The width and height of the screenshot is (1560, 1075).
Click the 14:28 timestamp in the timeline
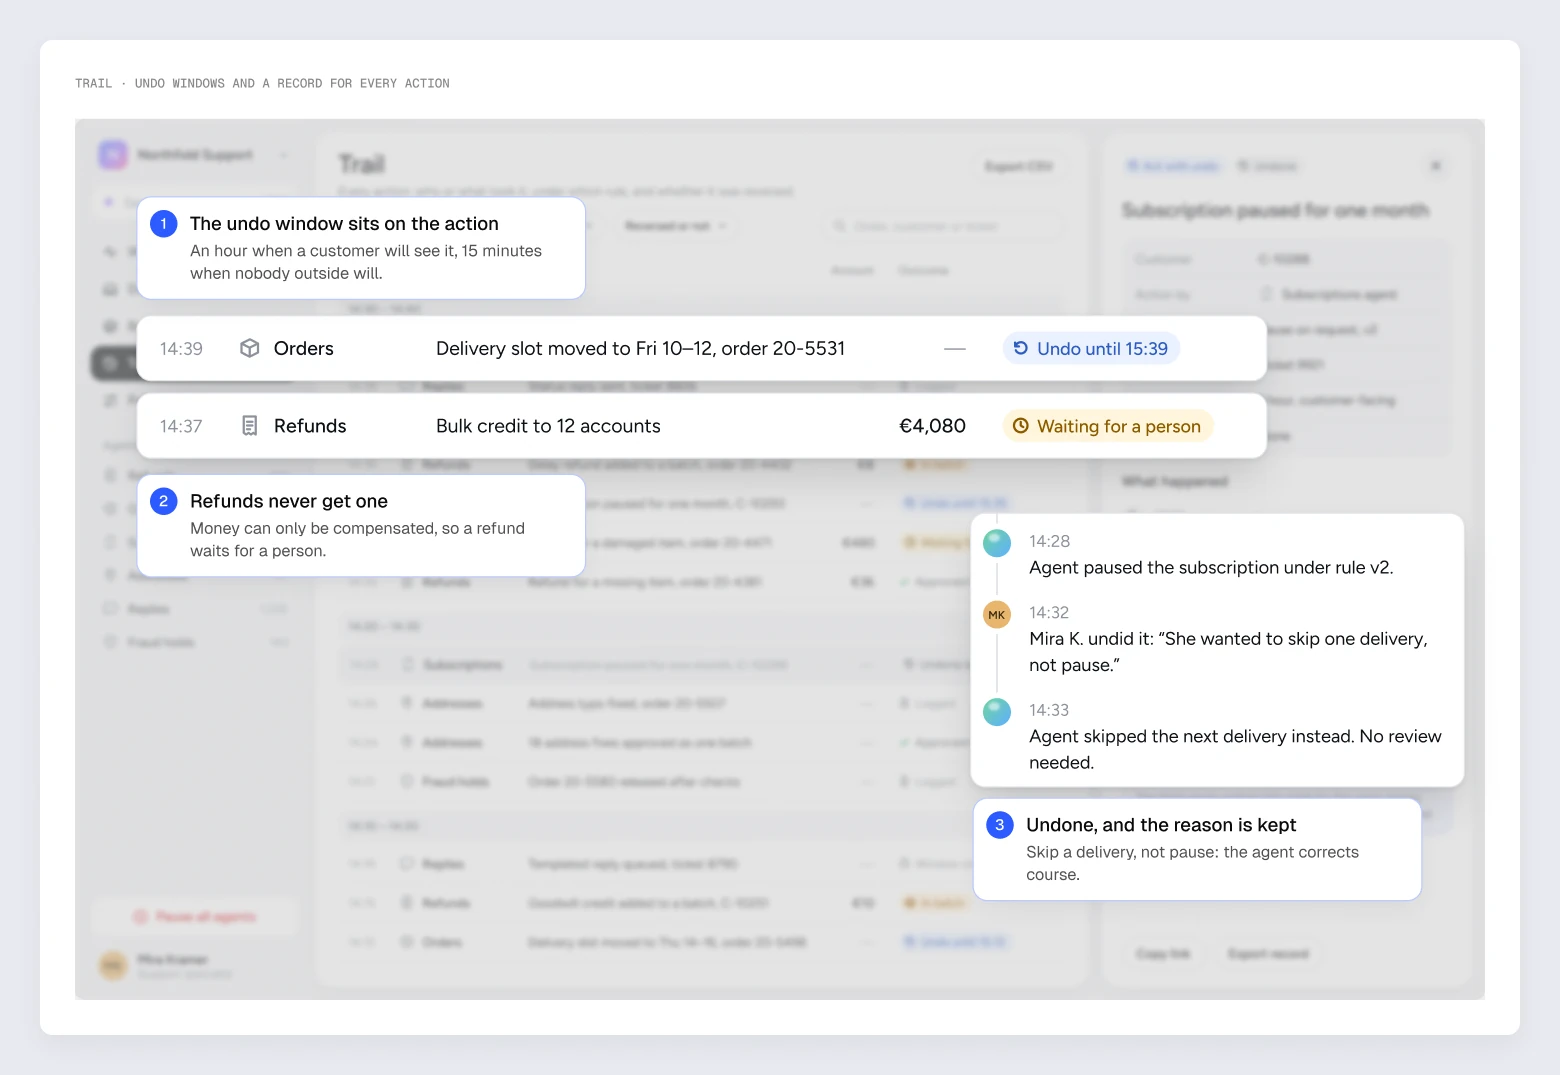click(1049, 541)
